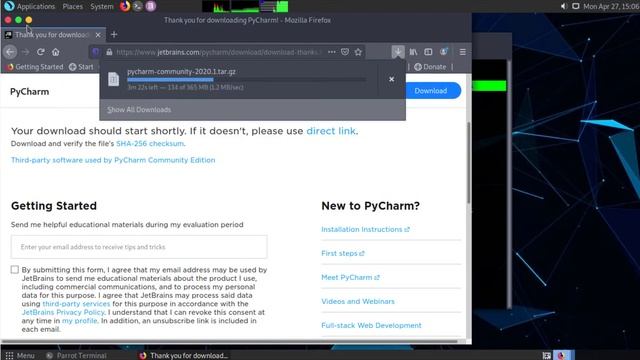The width and height of the screenshot is (640, 360).
Task: Switch to Parrot Terminal in taskbar
Action: point(76,356)
